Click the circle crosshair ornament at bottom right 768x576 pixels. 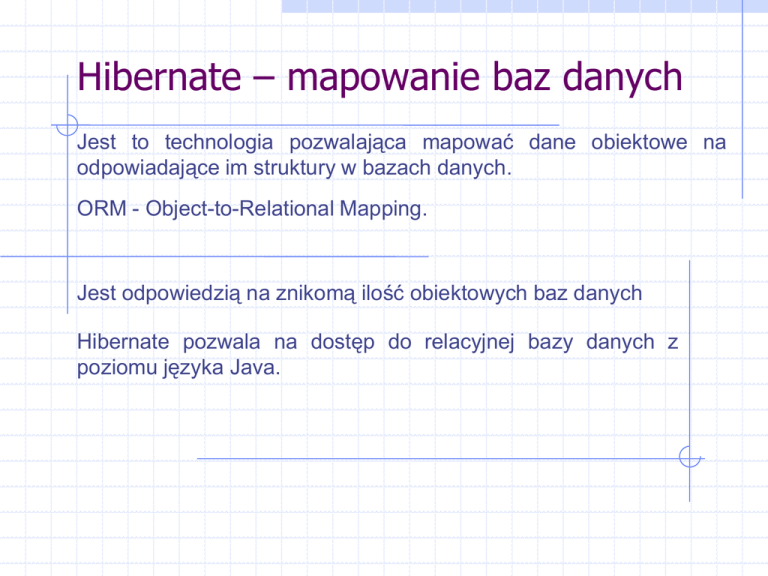690,457
